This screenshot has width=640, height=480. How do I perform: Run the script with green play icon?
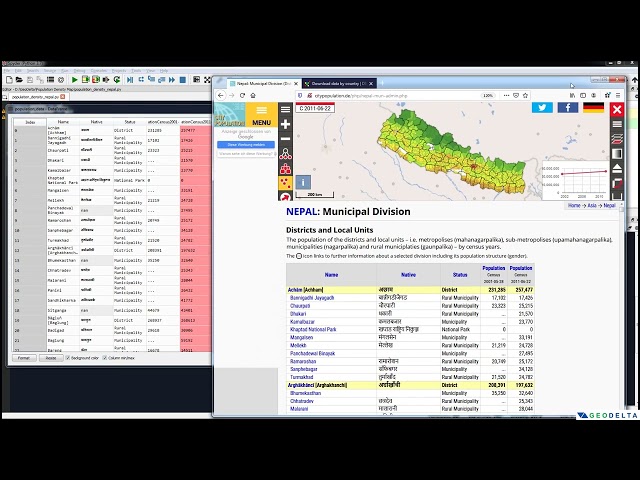[75, 80]
